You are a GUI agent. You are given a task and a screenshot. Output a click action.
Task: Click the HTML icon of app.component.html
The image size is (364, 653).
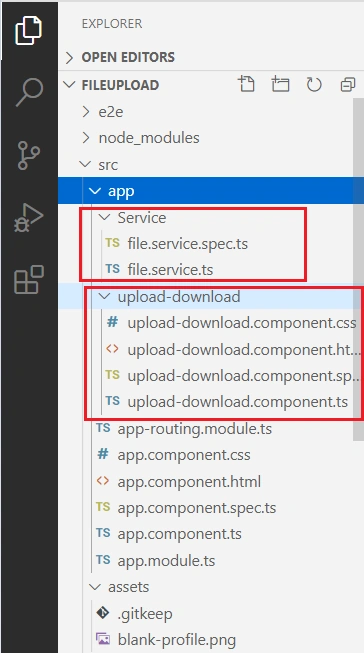103,481
